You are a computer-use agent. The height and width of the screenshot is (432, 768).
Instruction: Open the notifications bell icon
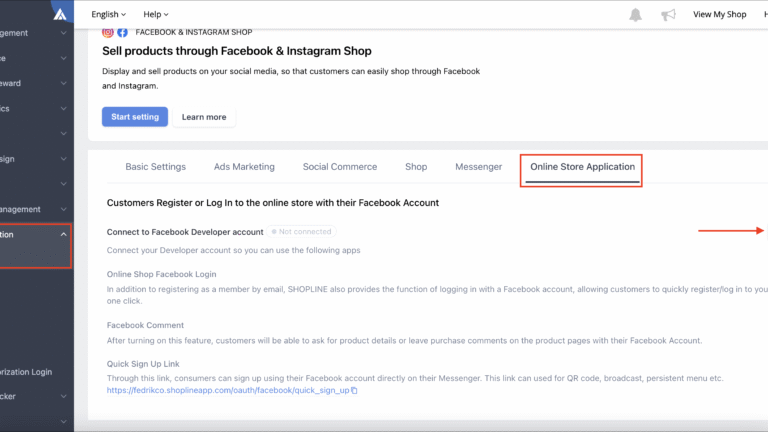pyautogui.click(x=635, y=15)
